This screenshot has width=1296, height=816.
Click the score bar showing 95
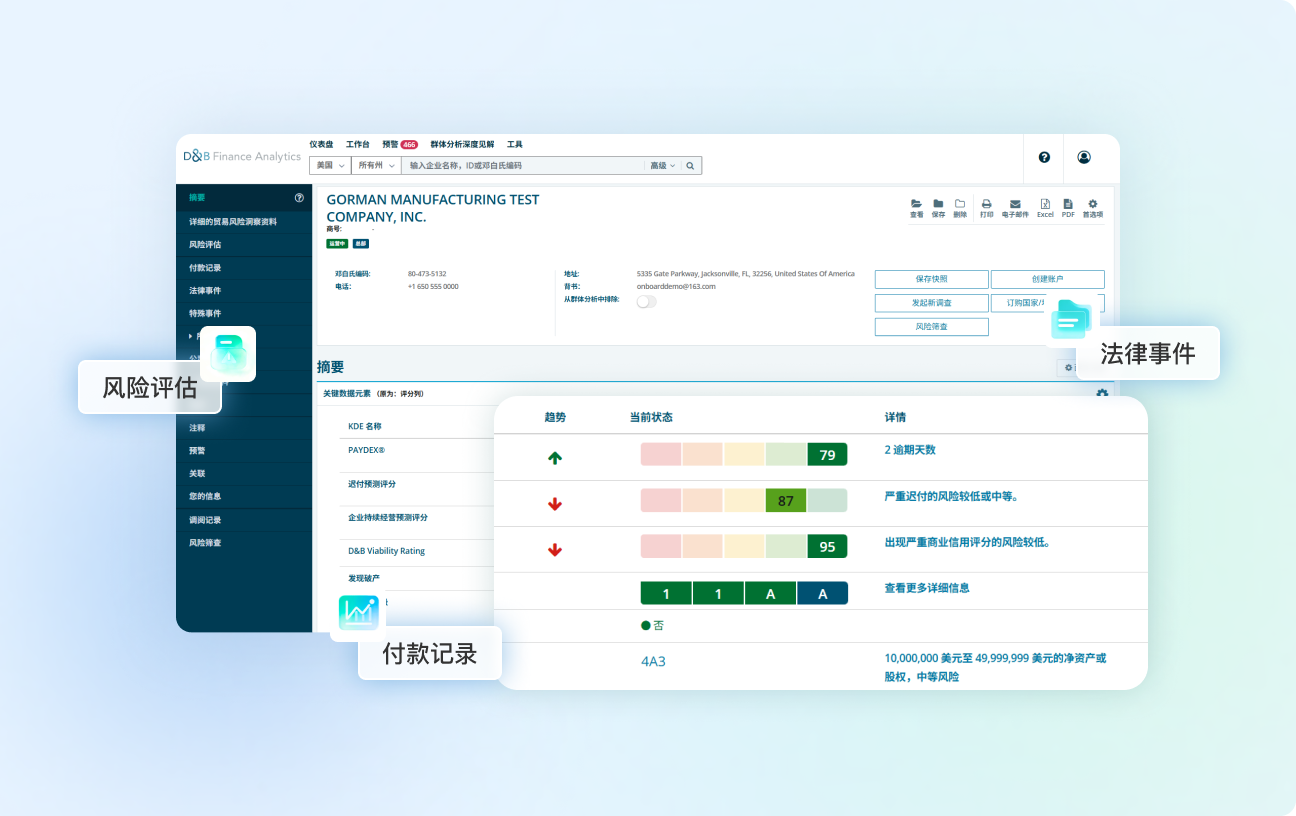click(744, 546)
